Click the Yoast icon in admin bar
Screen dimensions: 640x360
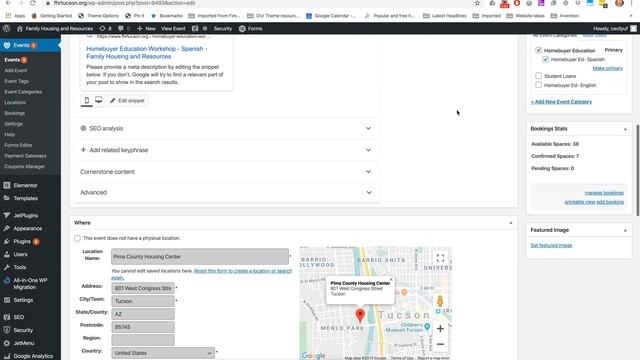[x=195, y=29]
